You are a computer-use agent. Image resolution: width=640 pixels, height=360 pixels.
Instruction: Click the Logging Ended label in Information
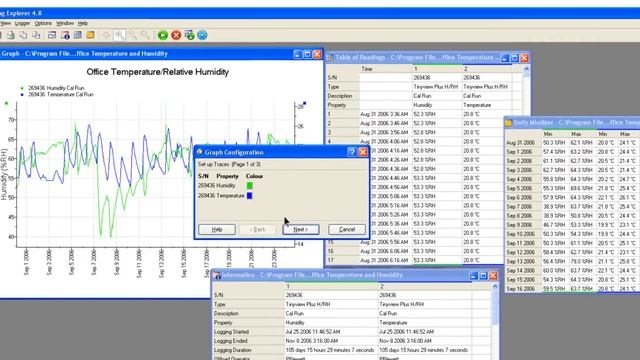pos(230,341)
